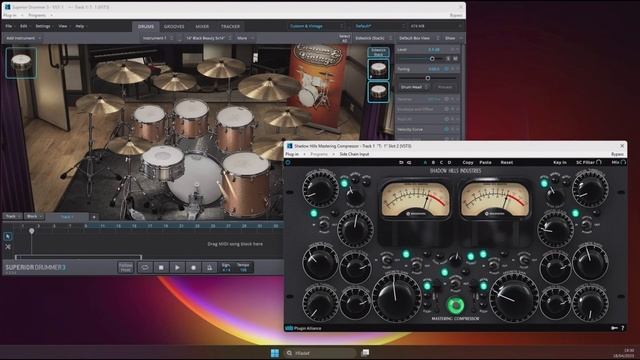This screenshot has height=360, width=640.
Task: Open the More dropdown in instrument bar
Action: (x=245, y=38)
